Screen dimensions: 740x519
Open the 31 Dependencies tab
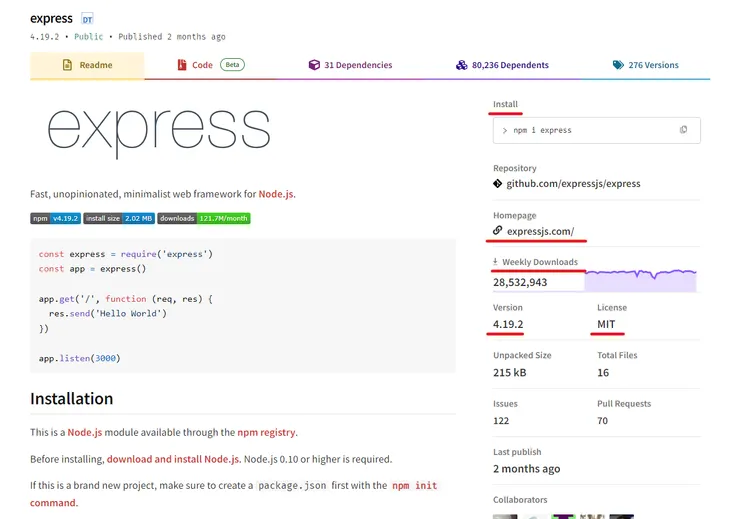coord(350,65)
